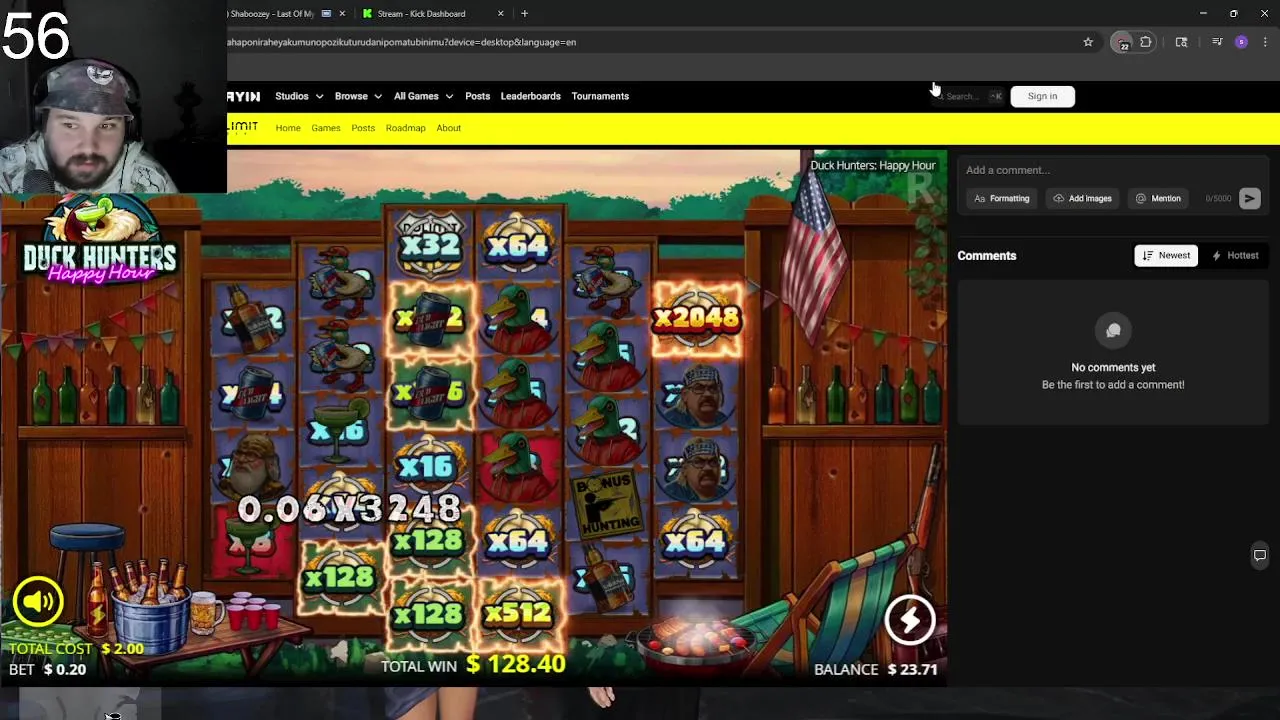The width and height of the screenshot is (1280, 720).
Task: Click Posts in the yellow bar
Action: [363, 128]
